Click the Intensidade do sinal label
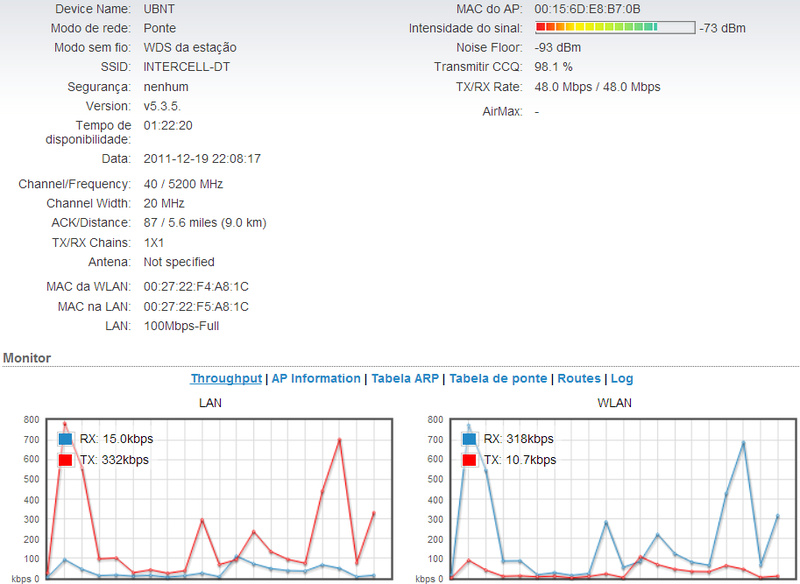 pyautogui.click(x=465, y=28)
